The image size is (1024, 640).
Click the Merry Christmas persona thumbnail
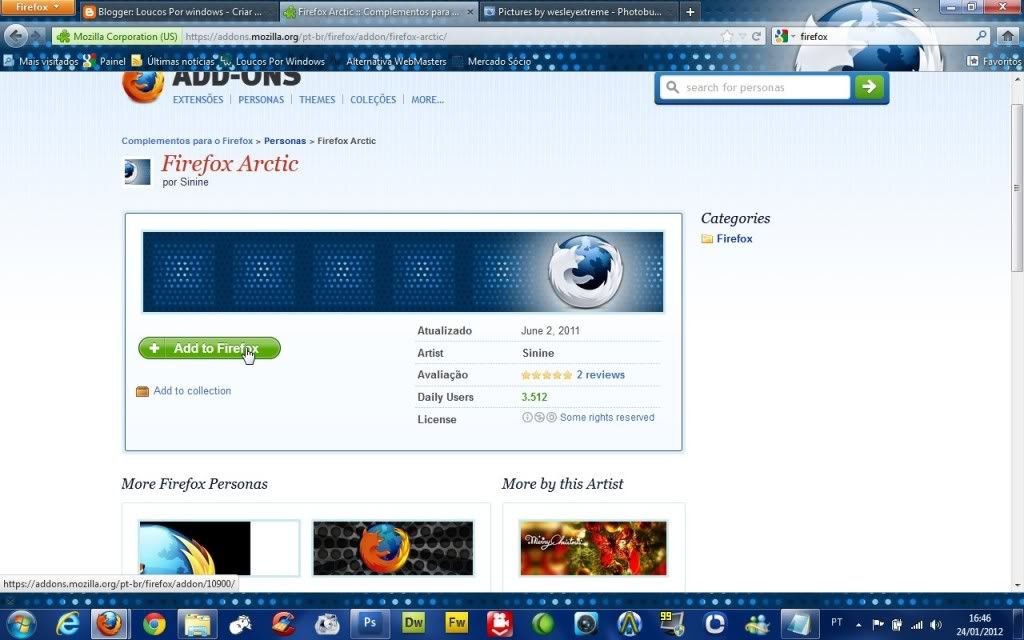(593, 547)
